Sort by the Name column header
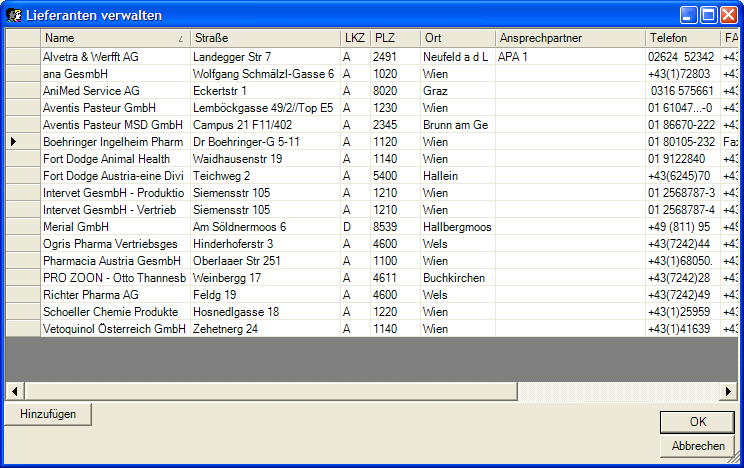 tap(115, 38)
